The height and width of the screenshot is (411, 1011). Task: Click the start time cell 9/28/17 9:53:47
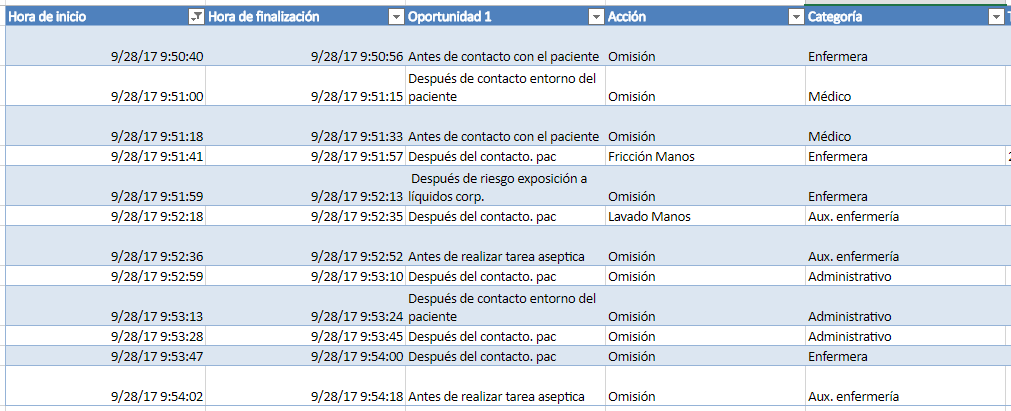[x=157, y=357]
